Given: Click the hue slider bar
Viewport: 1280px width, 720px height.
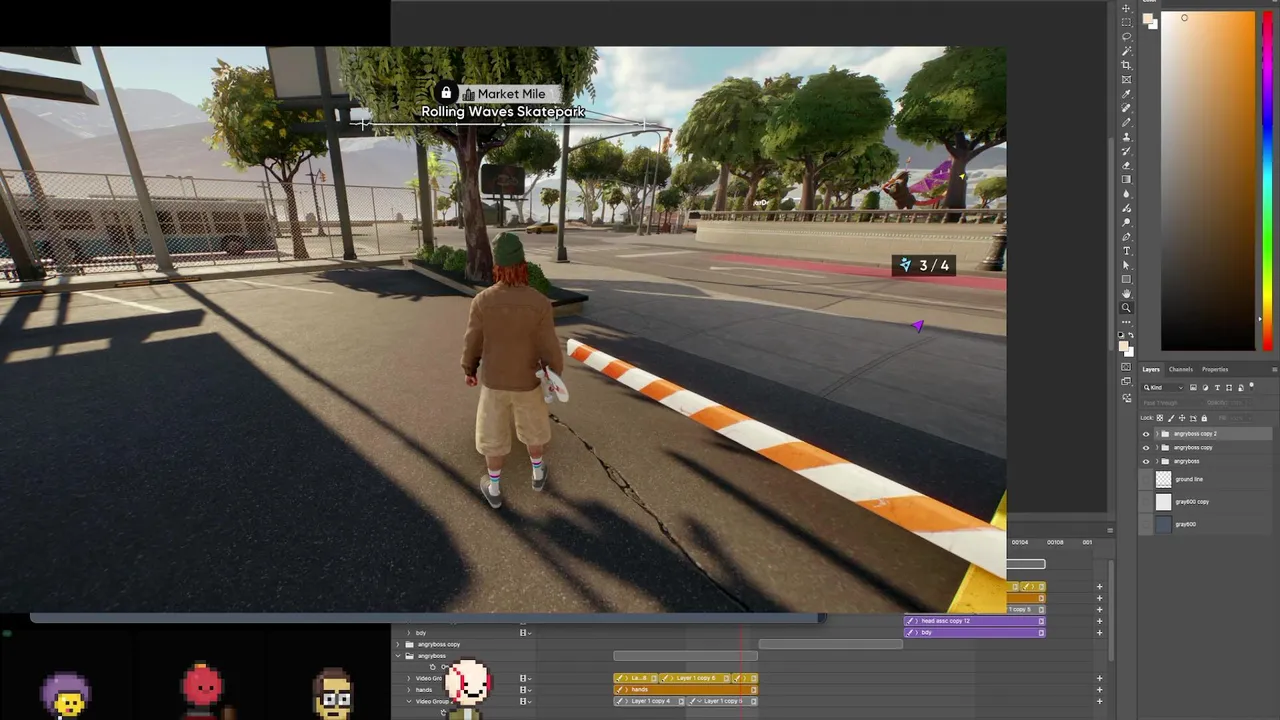Looking at the screenshot, I should [x=1267, y=180].
